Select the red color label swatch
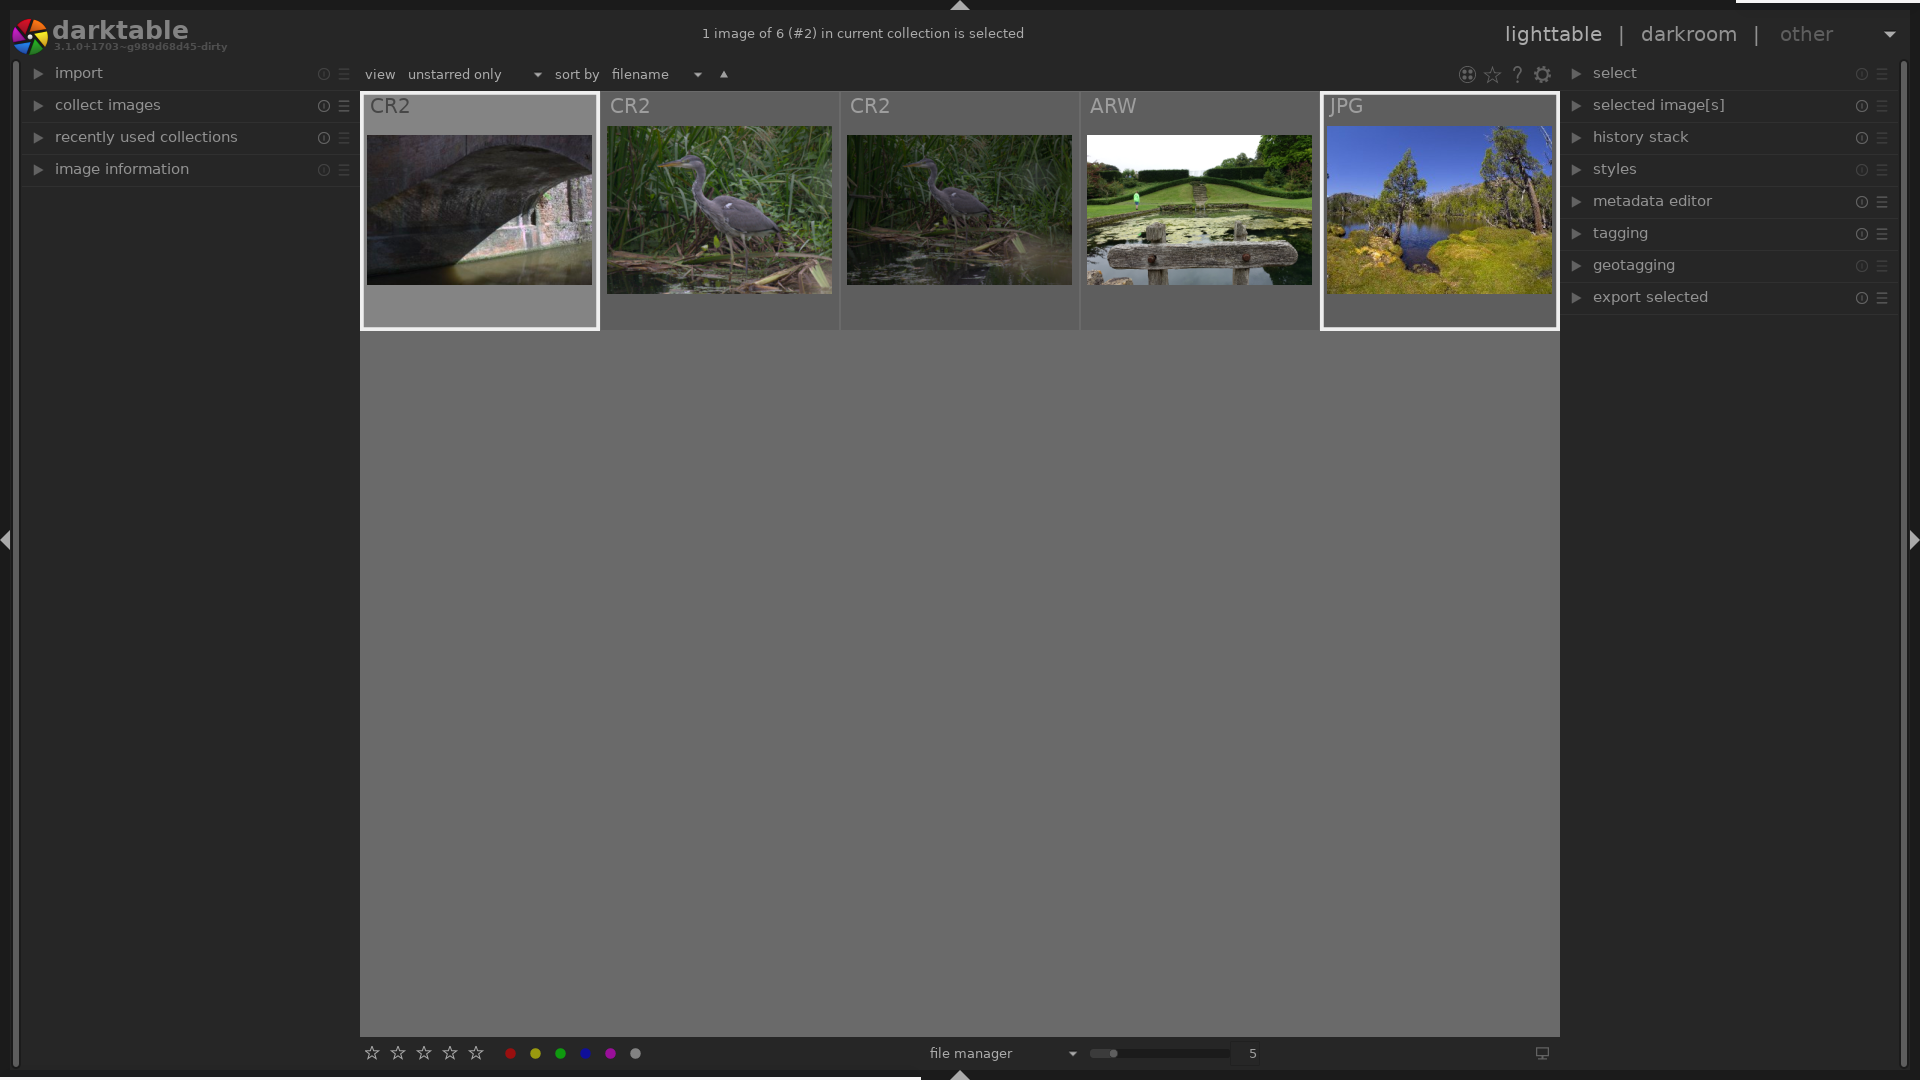 coord(510,1053)
